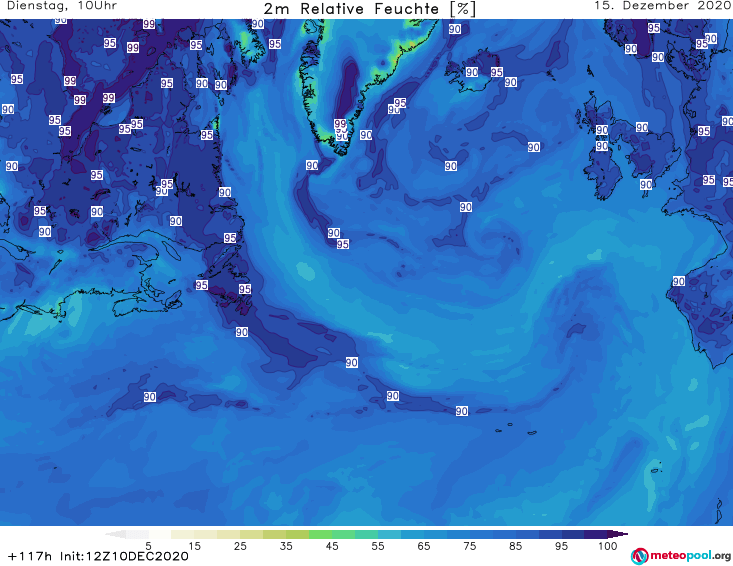Click the meteopool.org logo
Viewport: 733px width, 566px height.
point(681,556)
